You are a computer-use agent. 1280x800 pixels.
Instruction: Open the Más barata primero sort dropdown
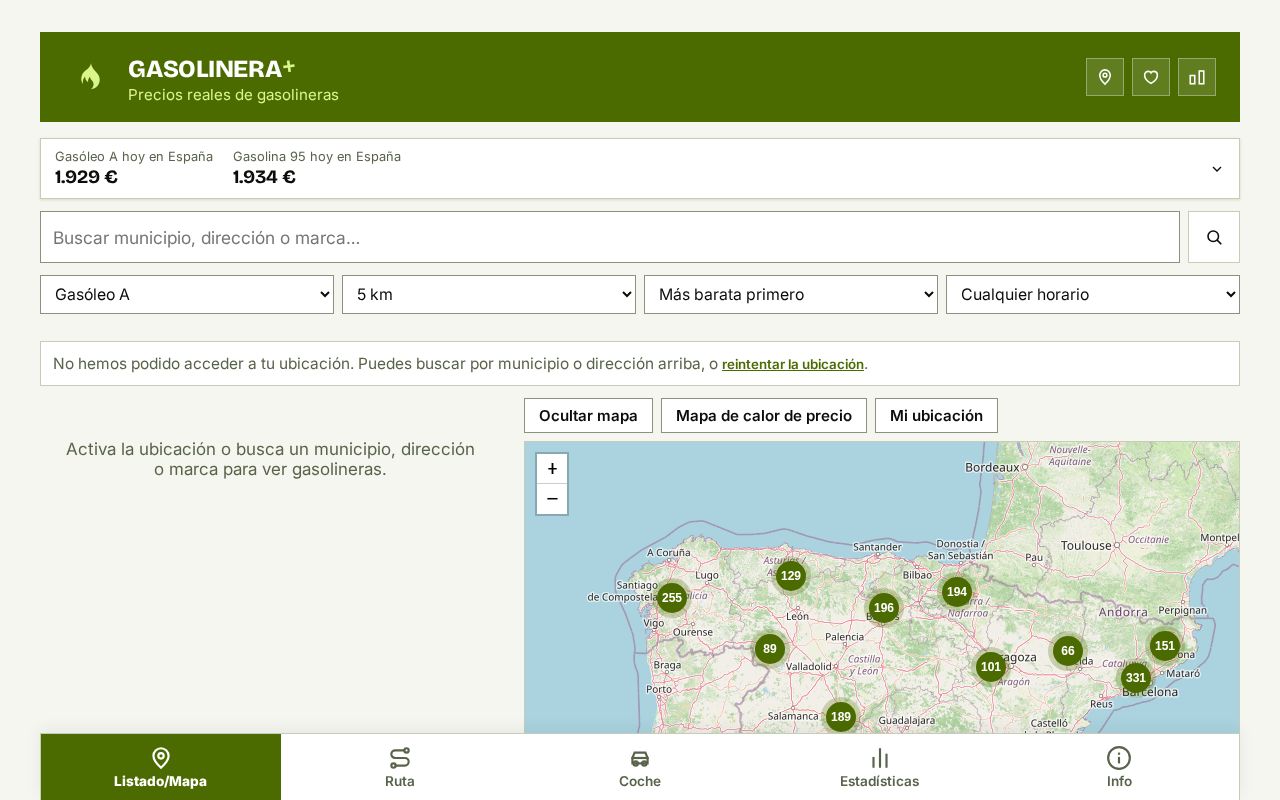click(791, 295)
